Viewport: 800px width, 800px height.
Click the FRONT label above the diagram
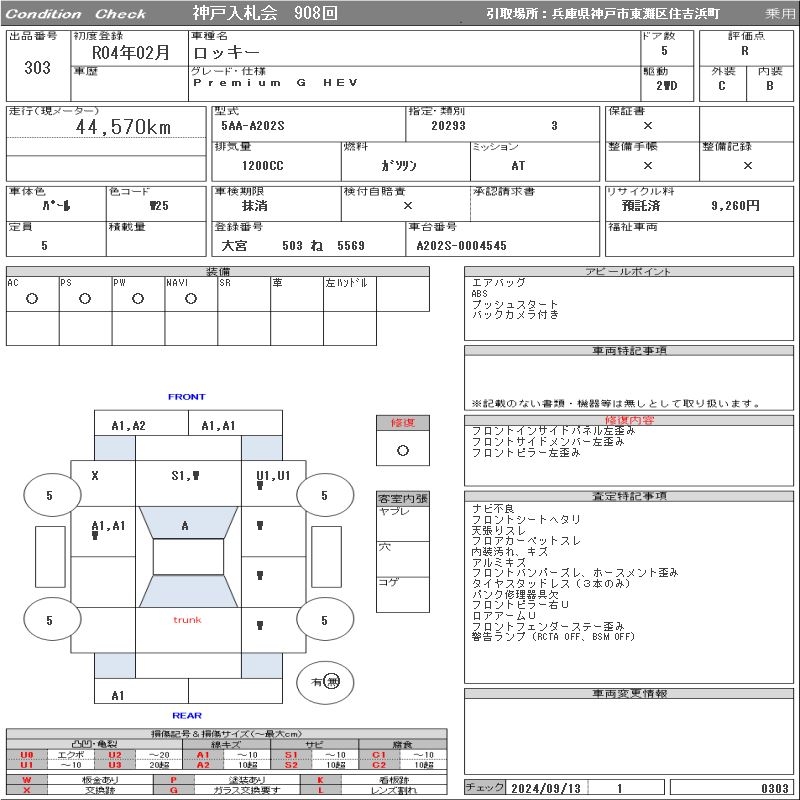[186, 397]
